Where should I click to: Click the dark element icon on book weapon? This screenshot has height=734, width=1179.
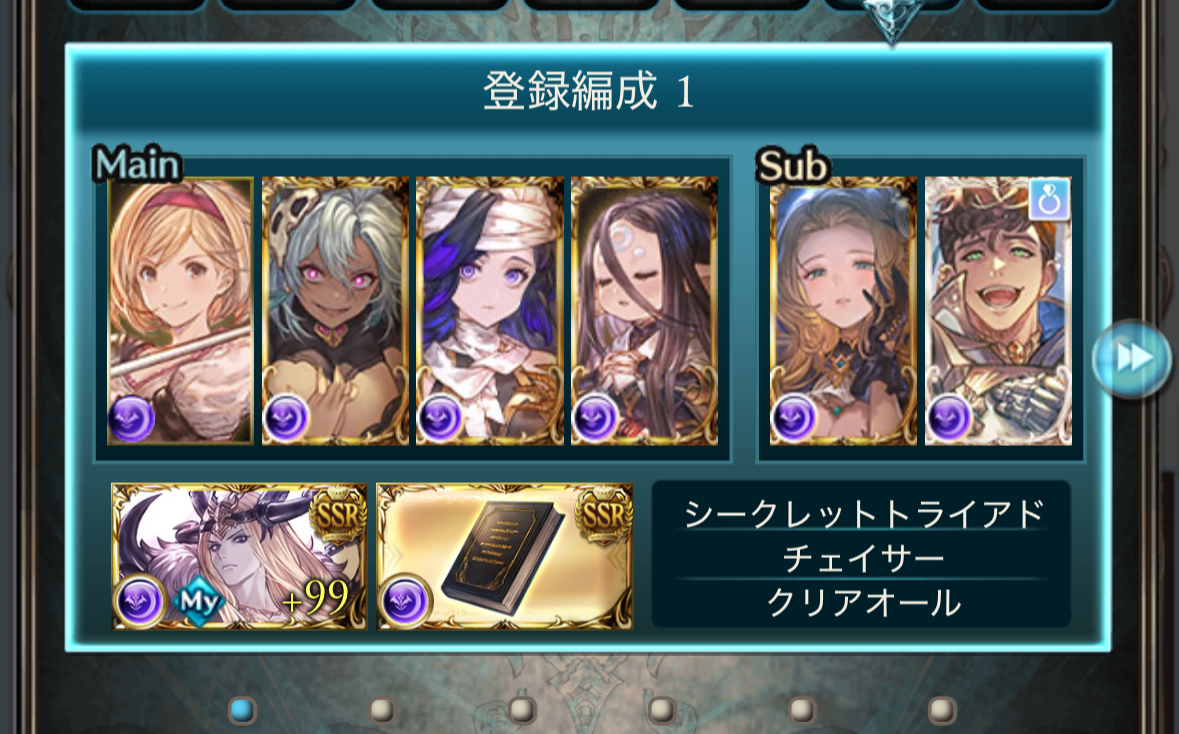pyautogui.click(x=405, y=601)
